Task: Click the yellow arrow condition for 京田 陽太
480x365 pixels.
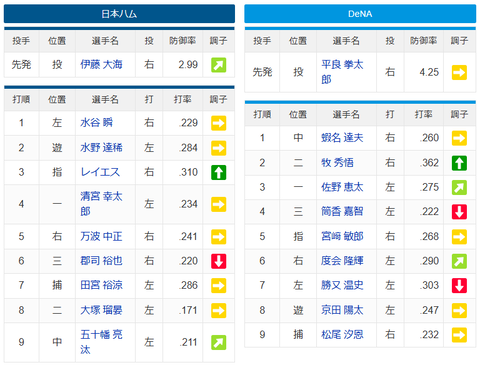Action: tap(459, 310)
